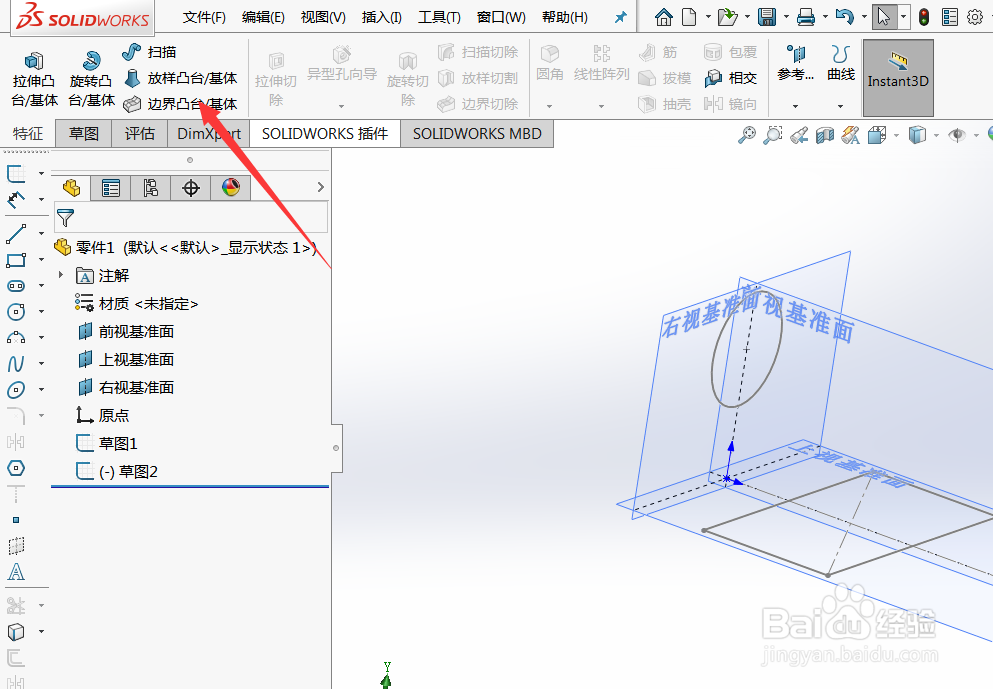Open the DisplayManager color ball tab

(x=231, y=187)
